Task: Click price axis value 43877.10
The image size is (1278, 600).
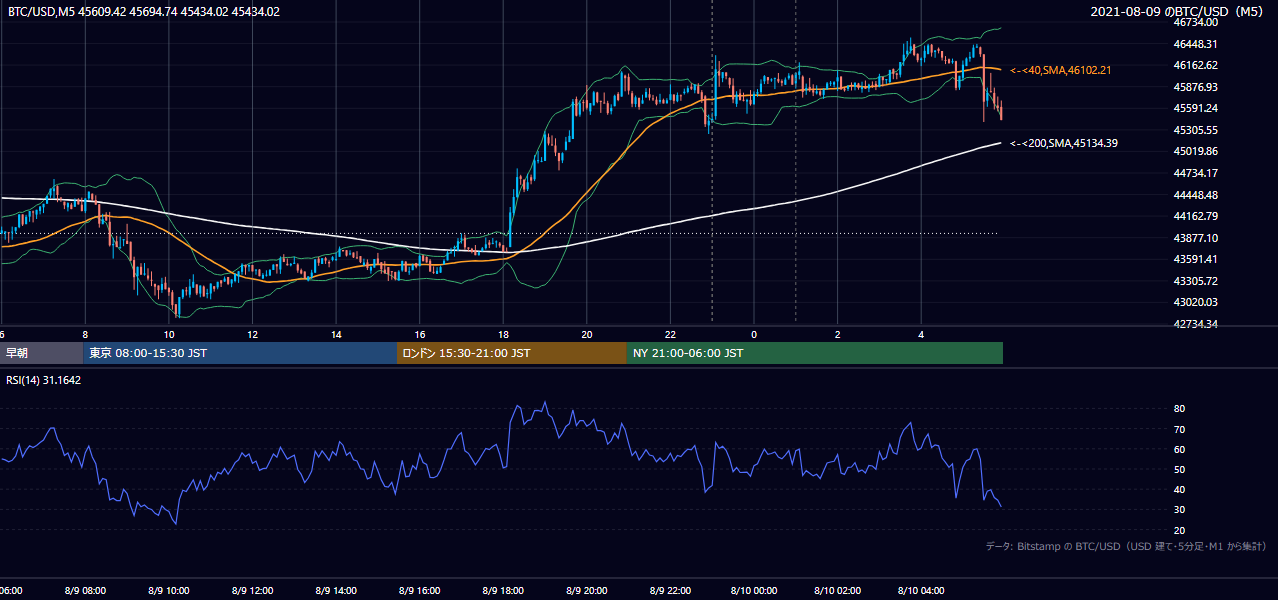Action: pyautogui.click(x=1195, y=237)
